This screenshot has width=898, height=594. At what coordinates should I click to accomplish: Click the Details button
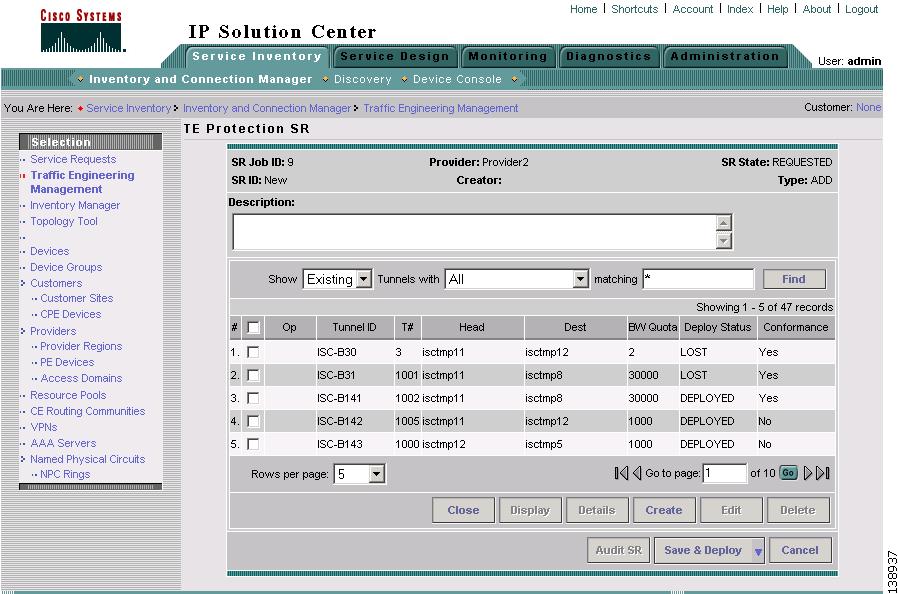[x=597, y=510]
